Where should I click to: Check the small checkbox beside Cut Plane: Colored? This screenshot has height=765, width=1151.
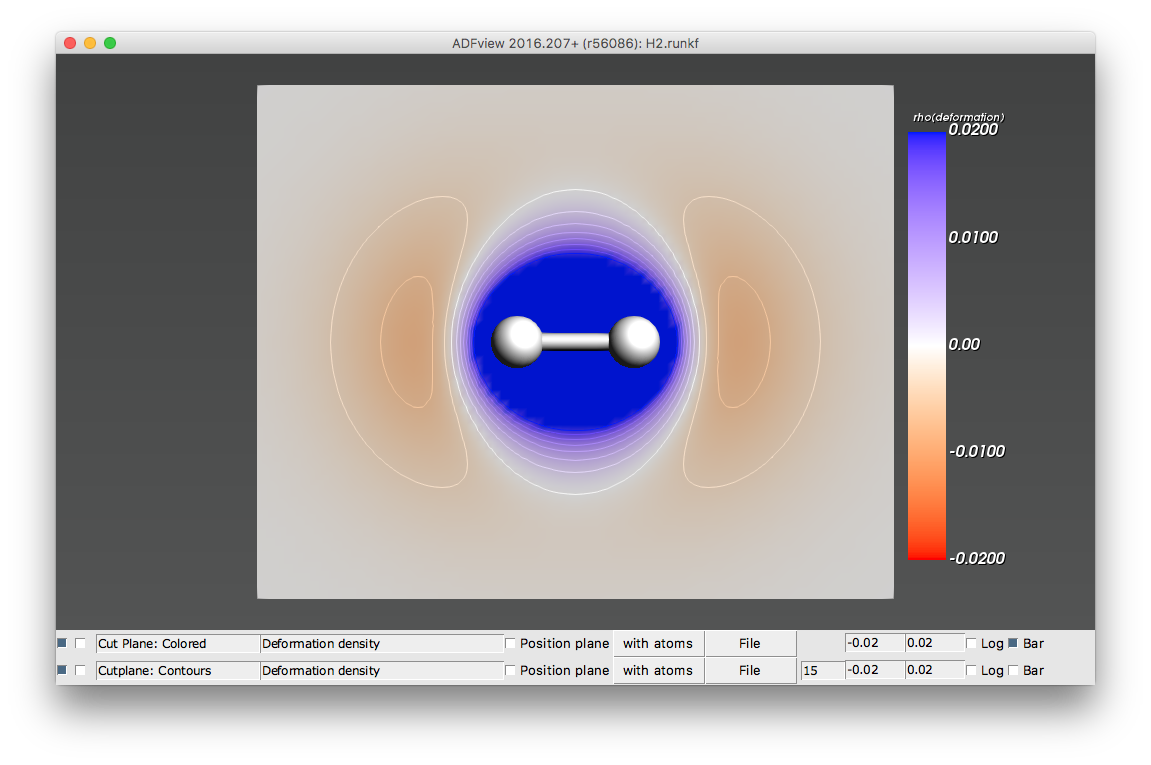81,643
